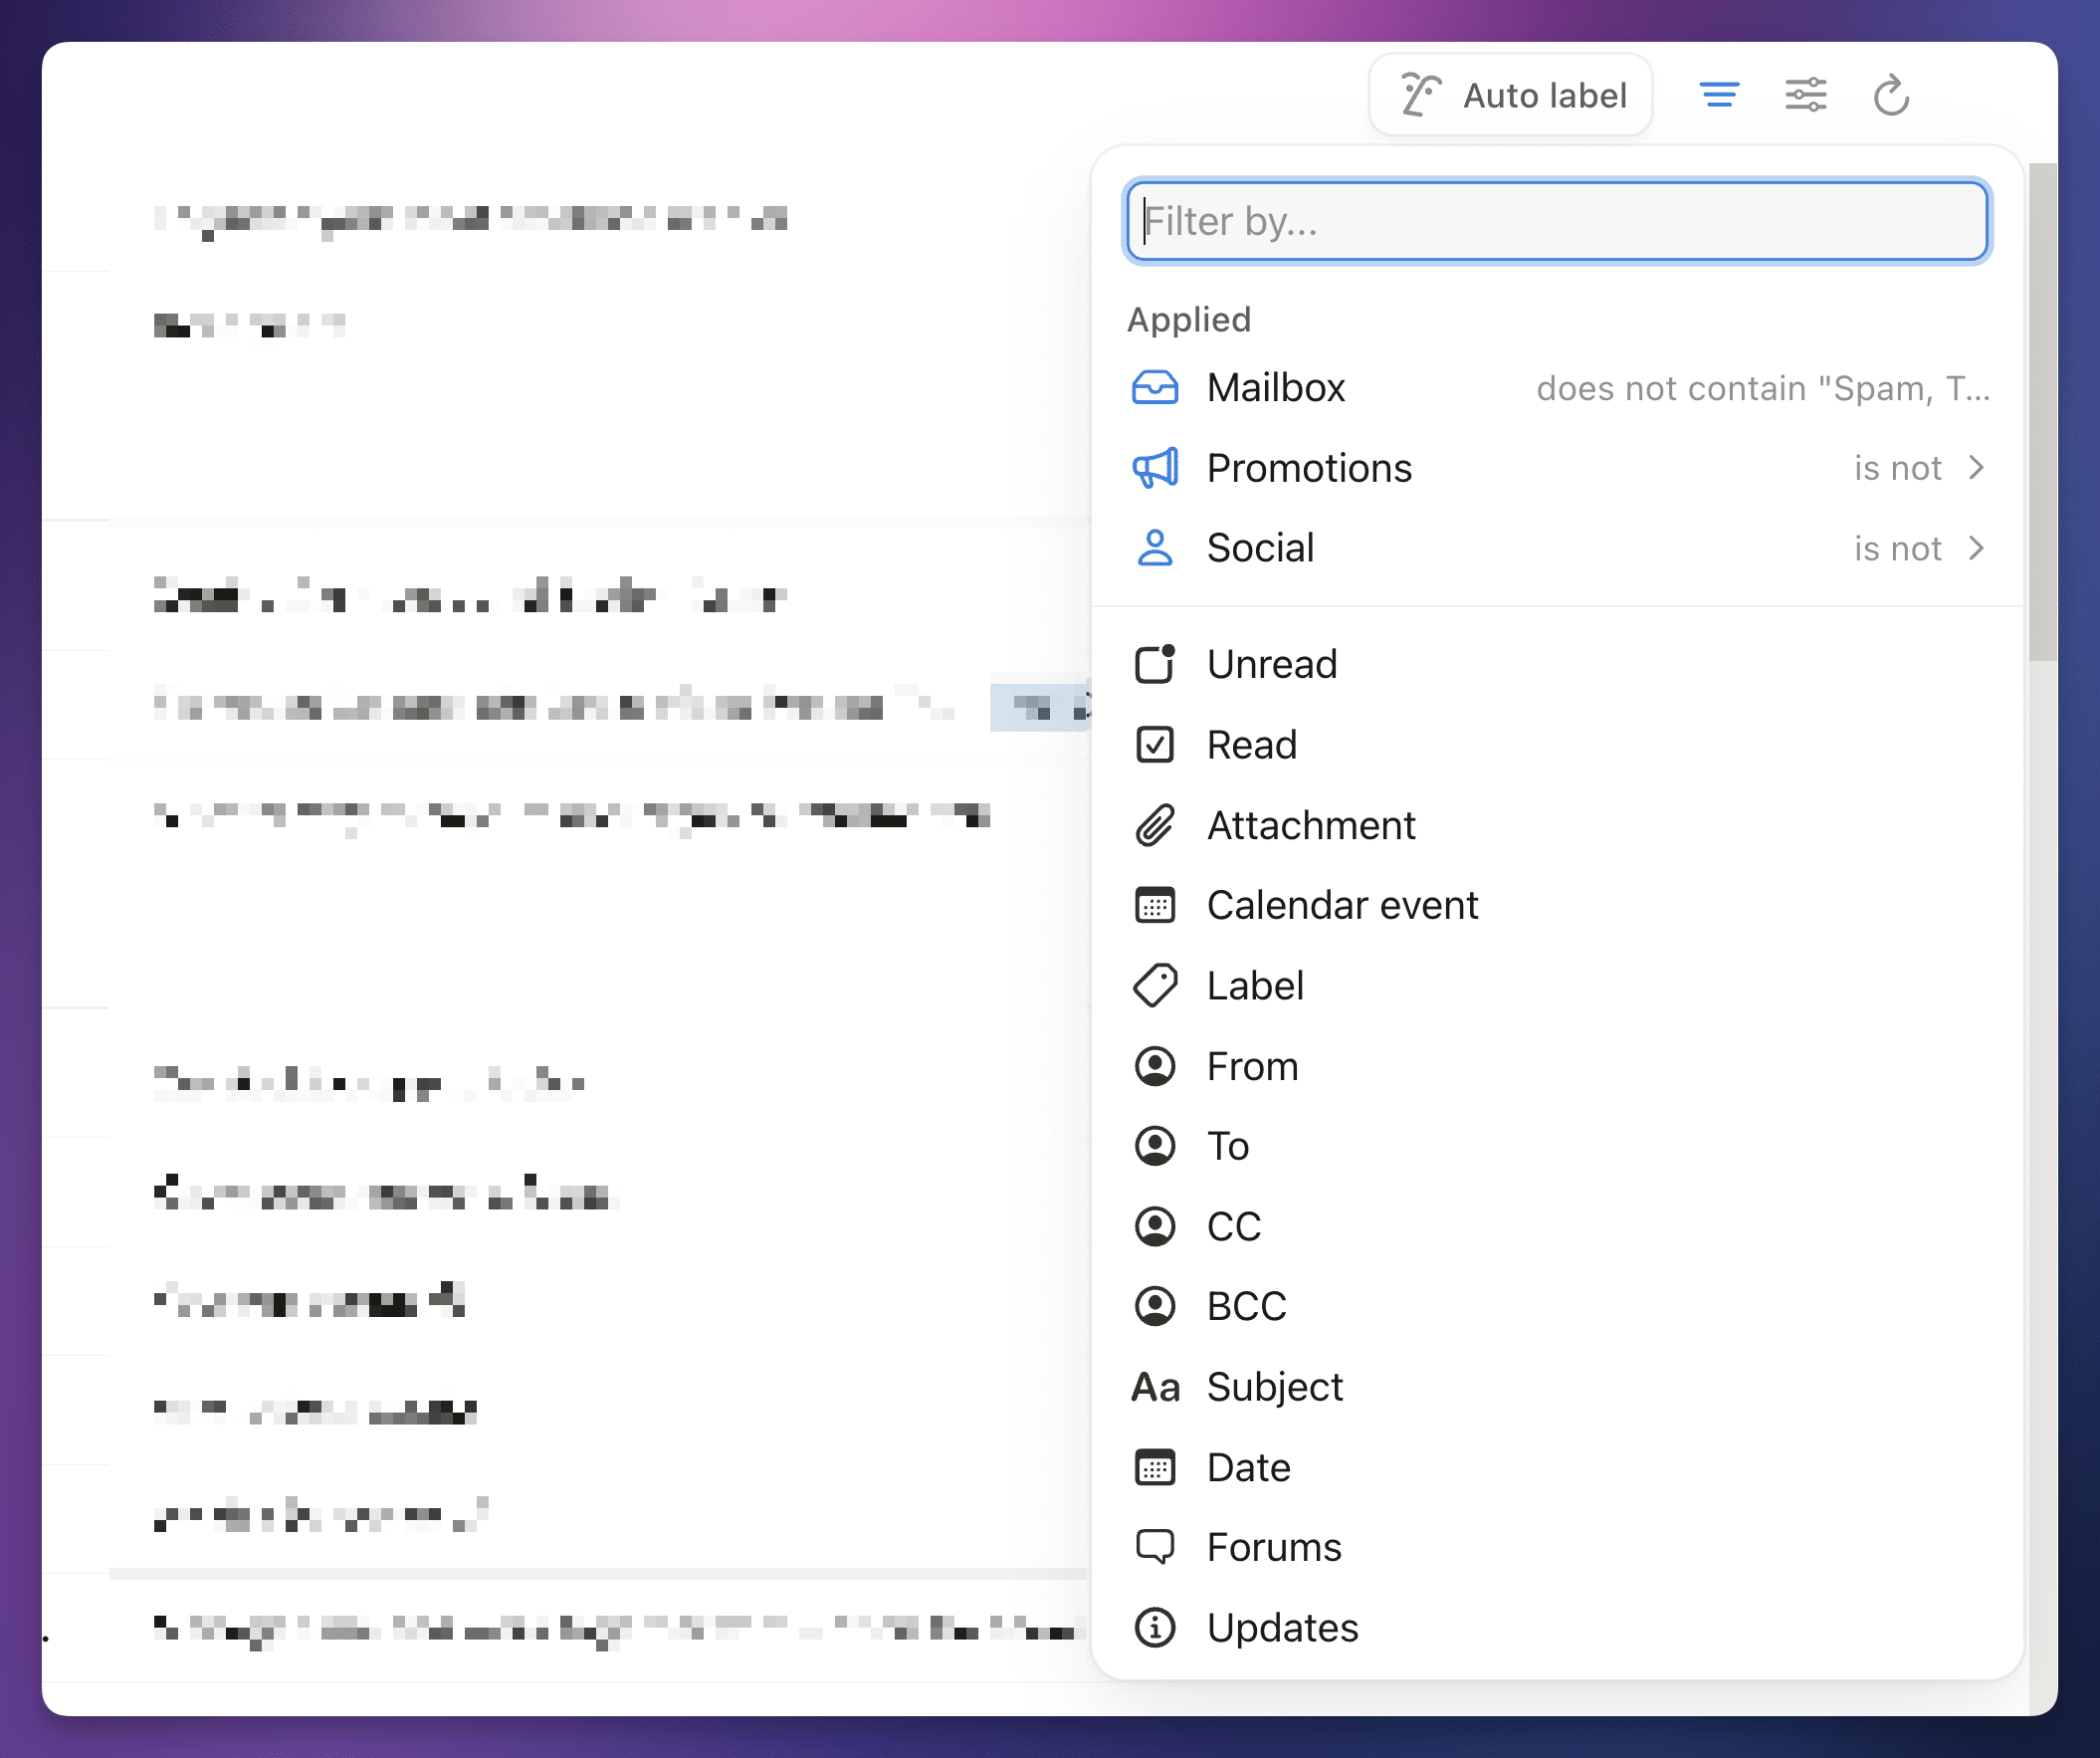Screen dimensions: 2100x1758
Task: Click the Subject Aa icon
Action: click(x=1155, y=1387)
